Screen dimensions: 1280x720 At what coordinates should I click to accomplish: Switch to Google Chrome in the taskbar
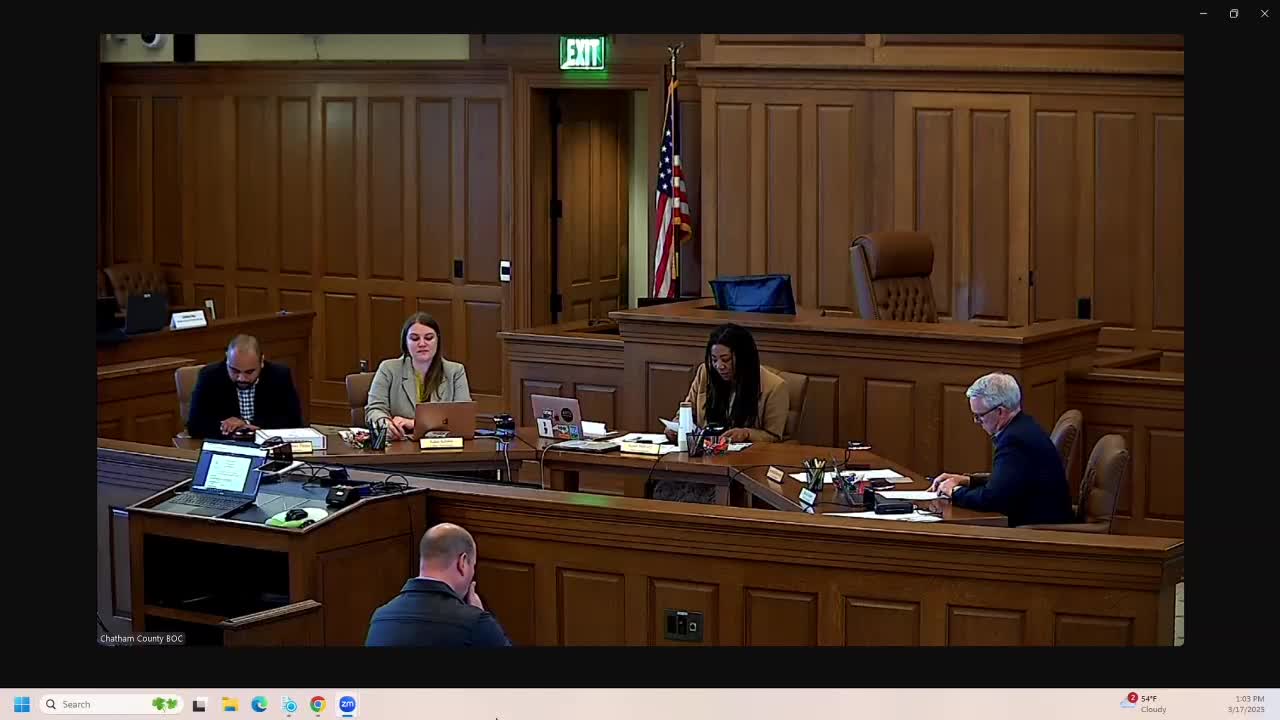click(x=317, y=704)
